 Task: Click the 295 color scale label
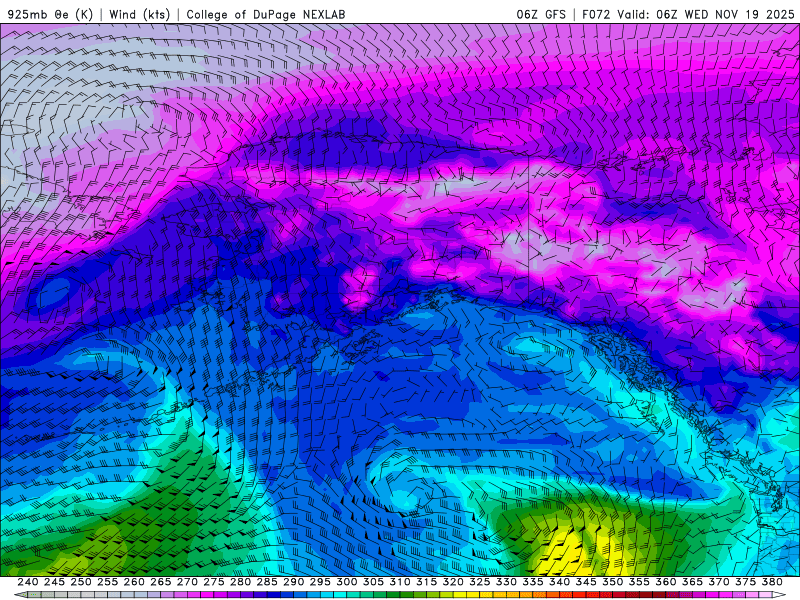tap(320, 582)
